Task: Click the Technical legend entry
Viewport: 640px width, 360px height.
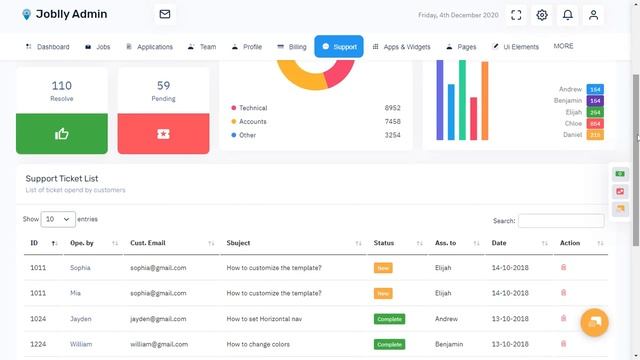Action: coord(249,108)
